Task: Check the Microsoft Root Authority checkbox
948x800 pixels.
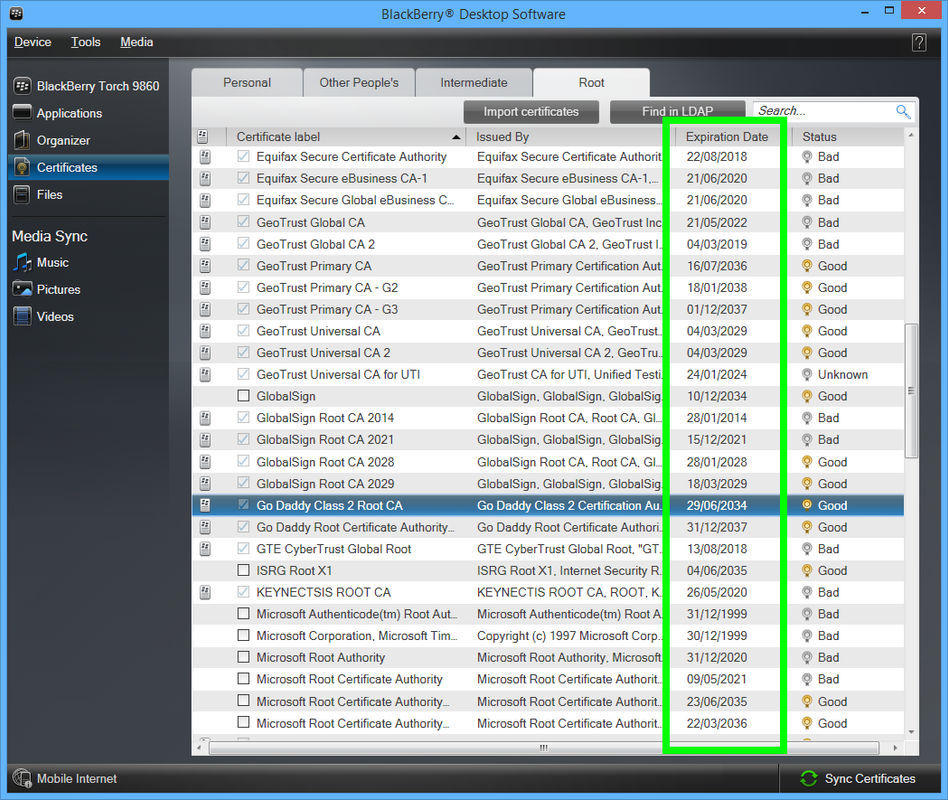Action: point(243,657)
